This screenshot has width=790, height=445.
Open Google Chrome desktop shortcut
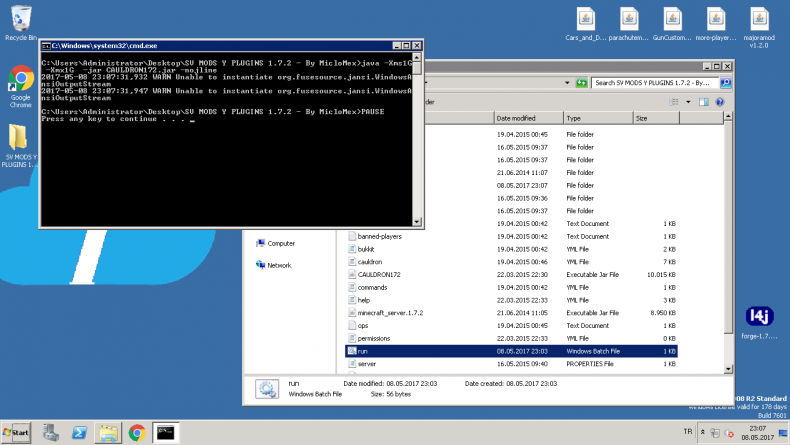pyautogui.click(x=20, y=86)
